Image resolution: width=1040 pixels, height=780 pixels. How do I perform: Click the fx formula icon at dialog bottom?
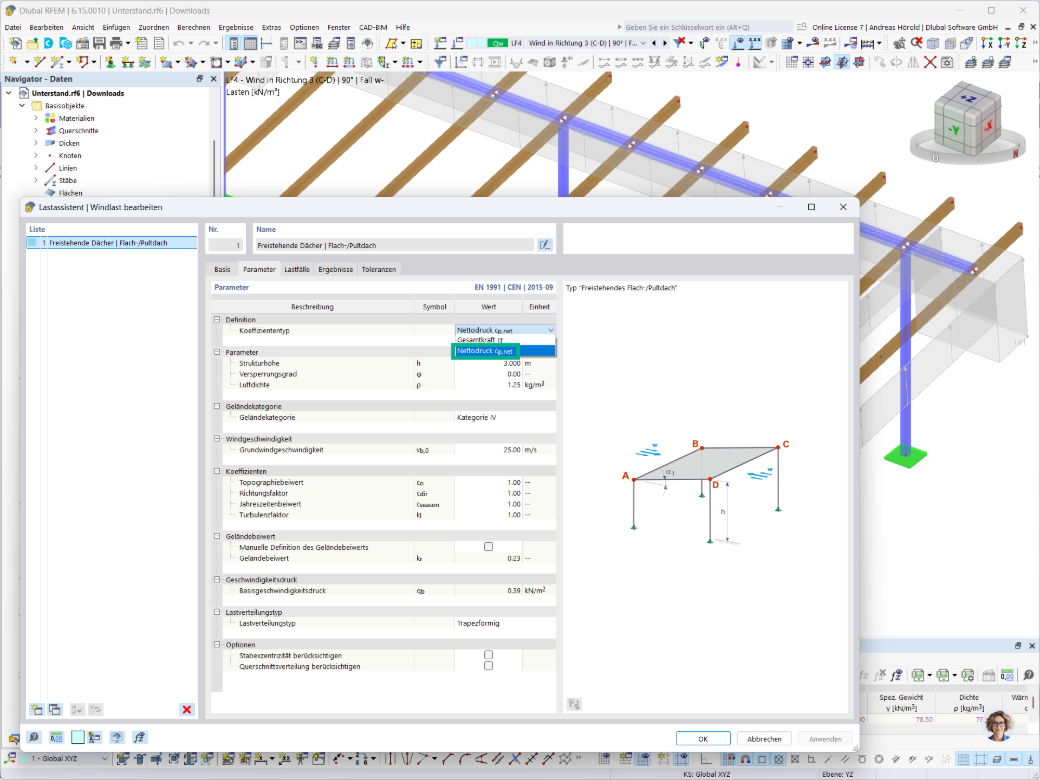point(139,737)
